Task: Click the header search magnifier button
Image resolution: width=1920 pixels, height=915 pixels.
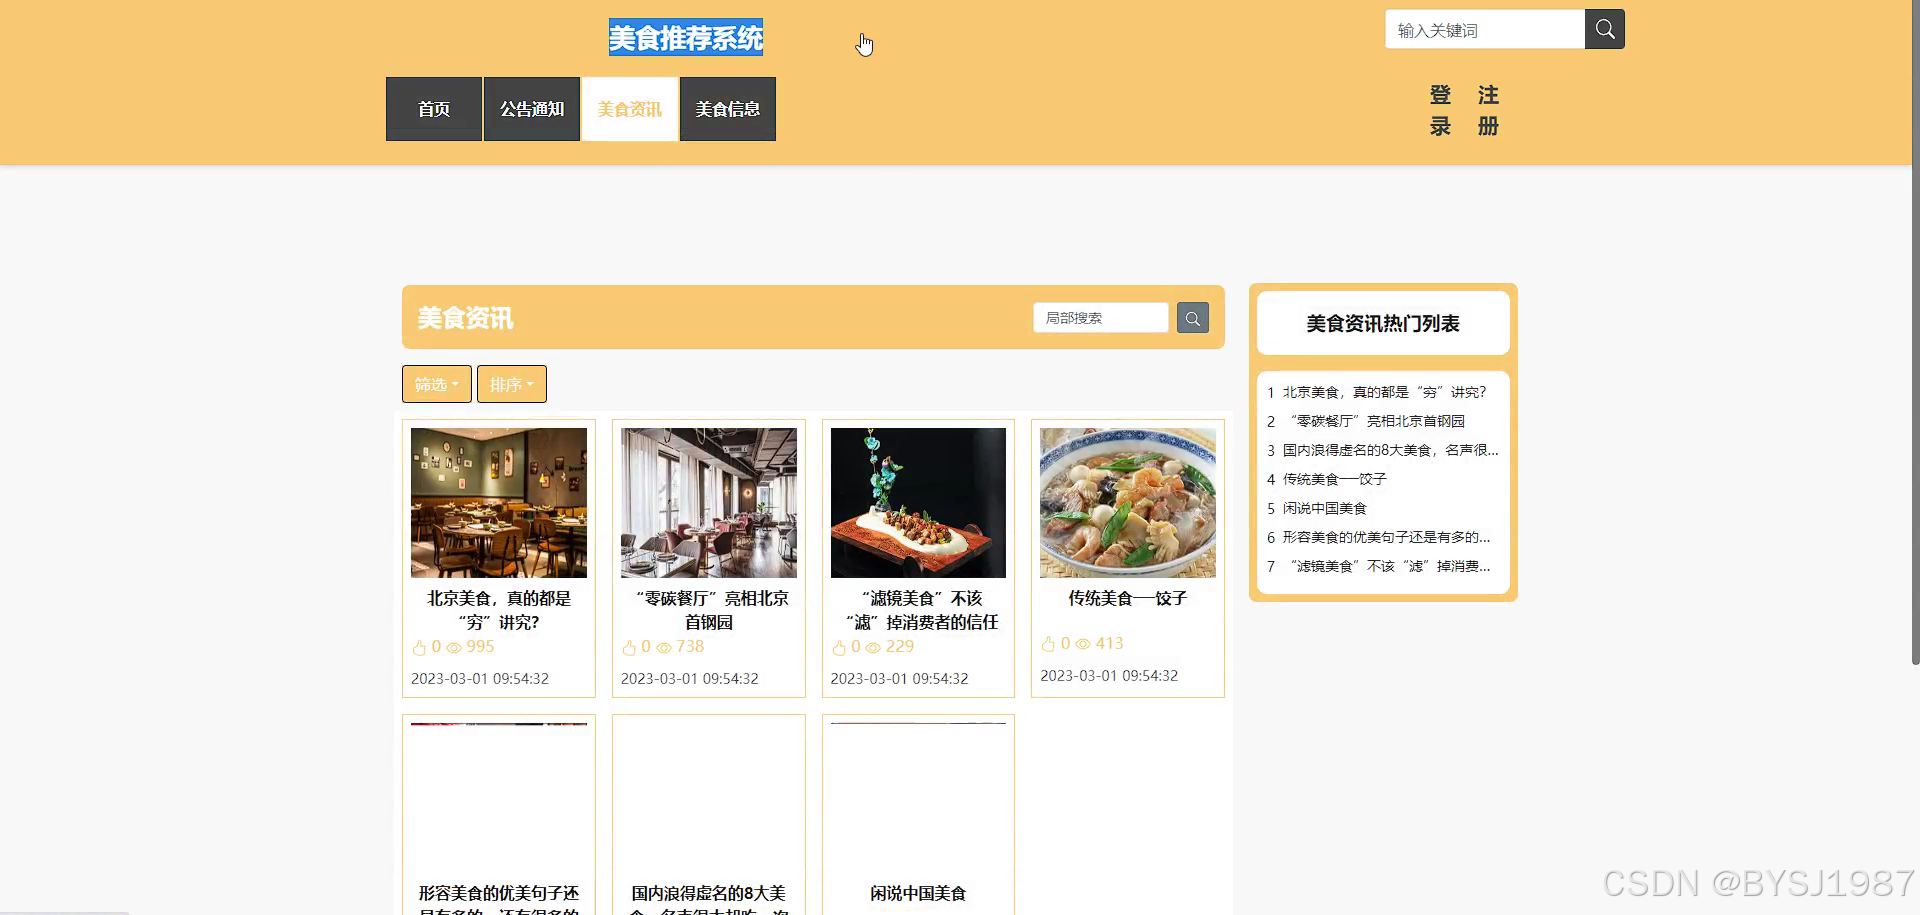Action: coord(1604,29)
